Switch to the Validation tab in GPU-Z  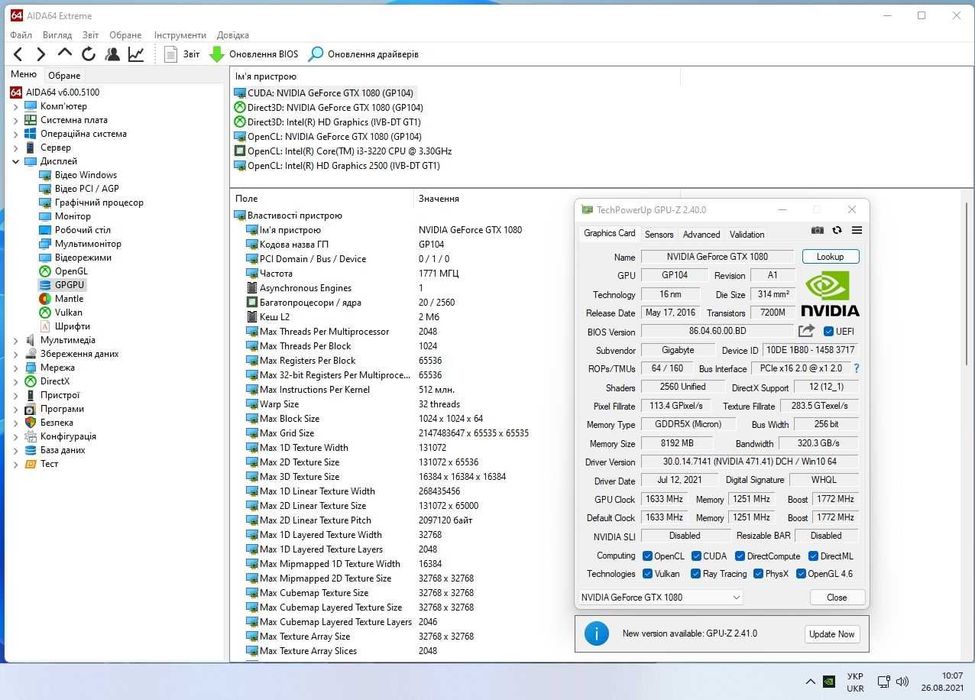tap(747, 234)
